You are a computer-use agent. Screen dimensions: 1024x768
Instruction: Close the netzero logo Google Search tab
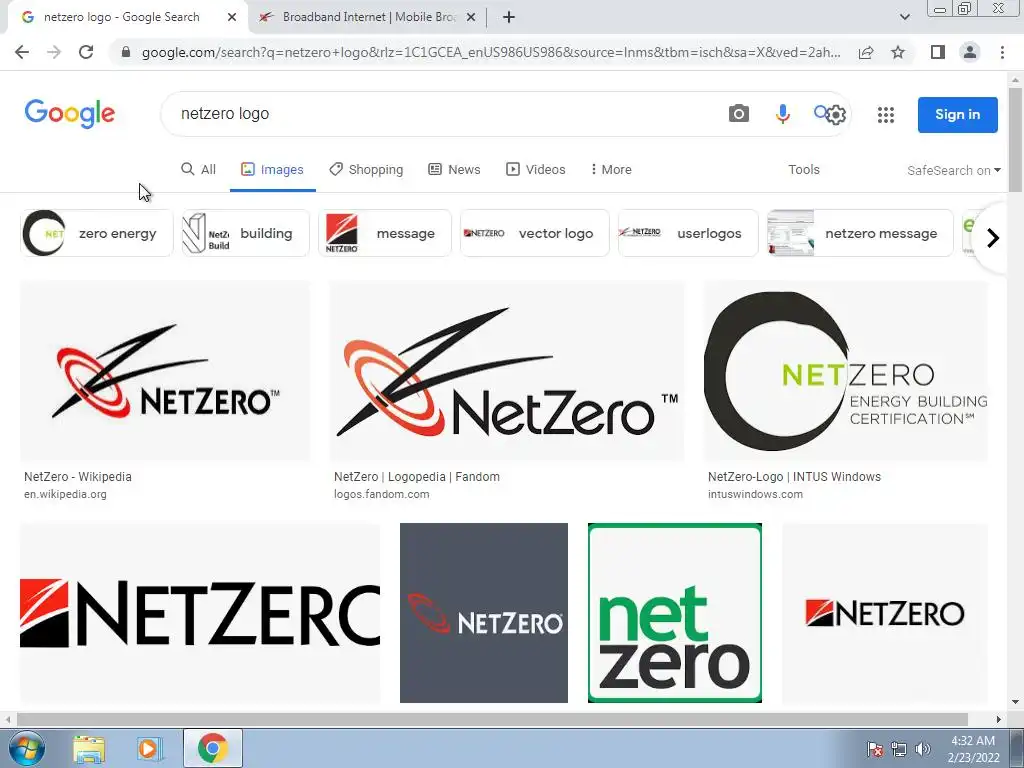click(x=232, y=18)
